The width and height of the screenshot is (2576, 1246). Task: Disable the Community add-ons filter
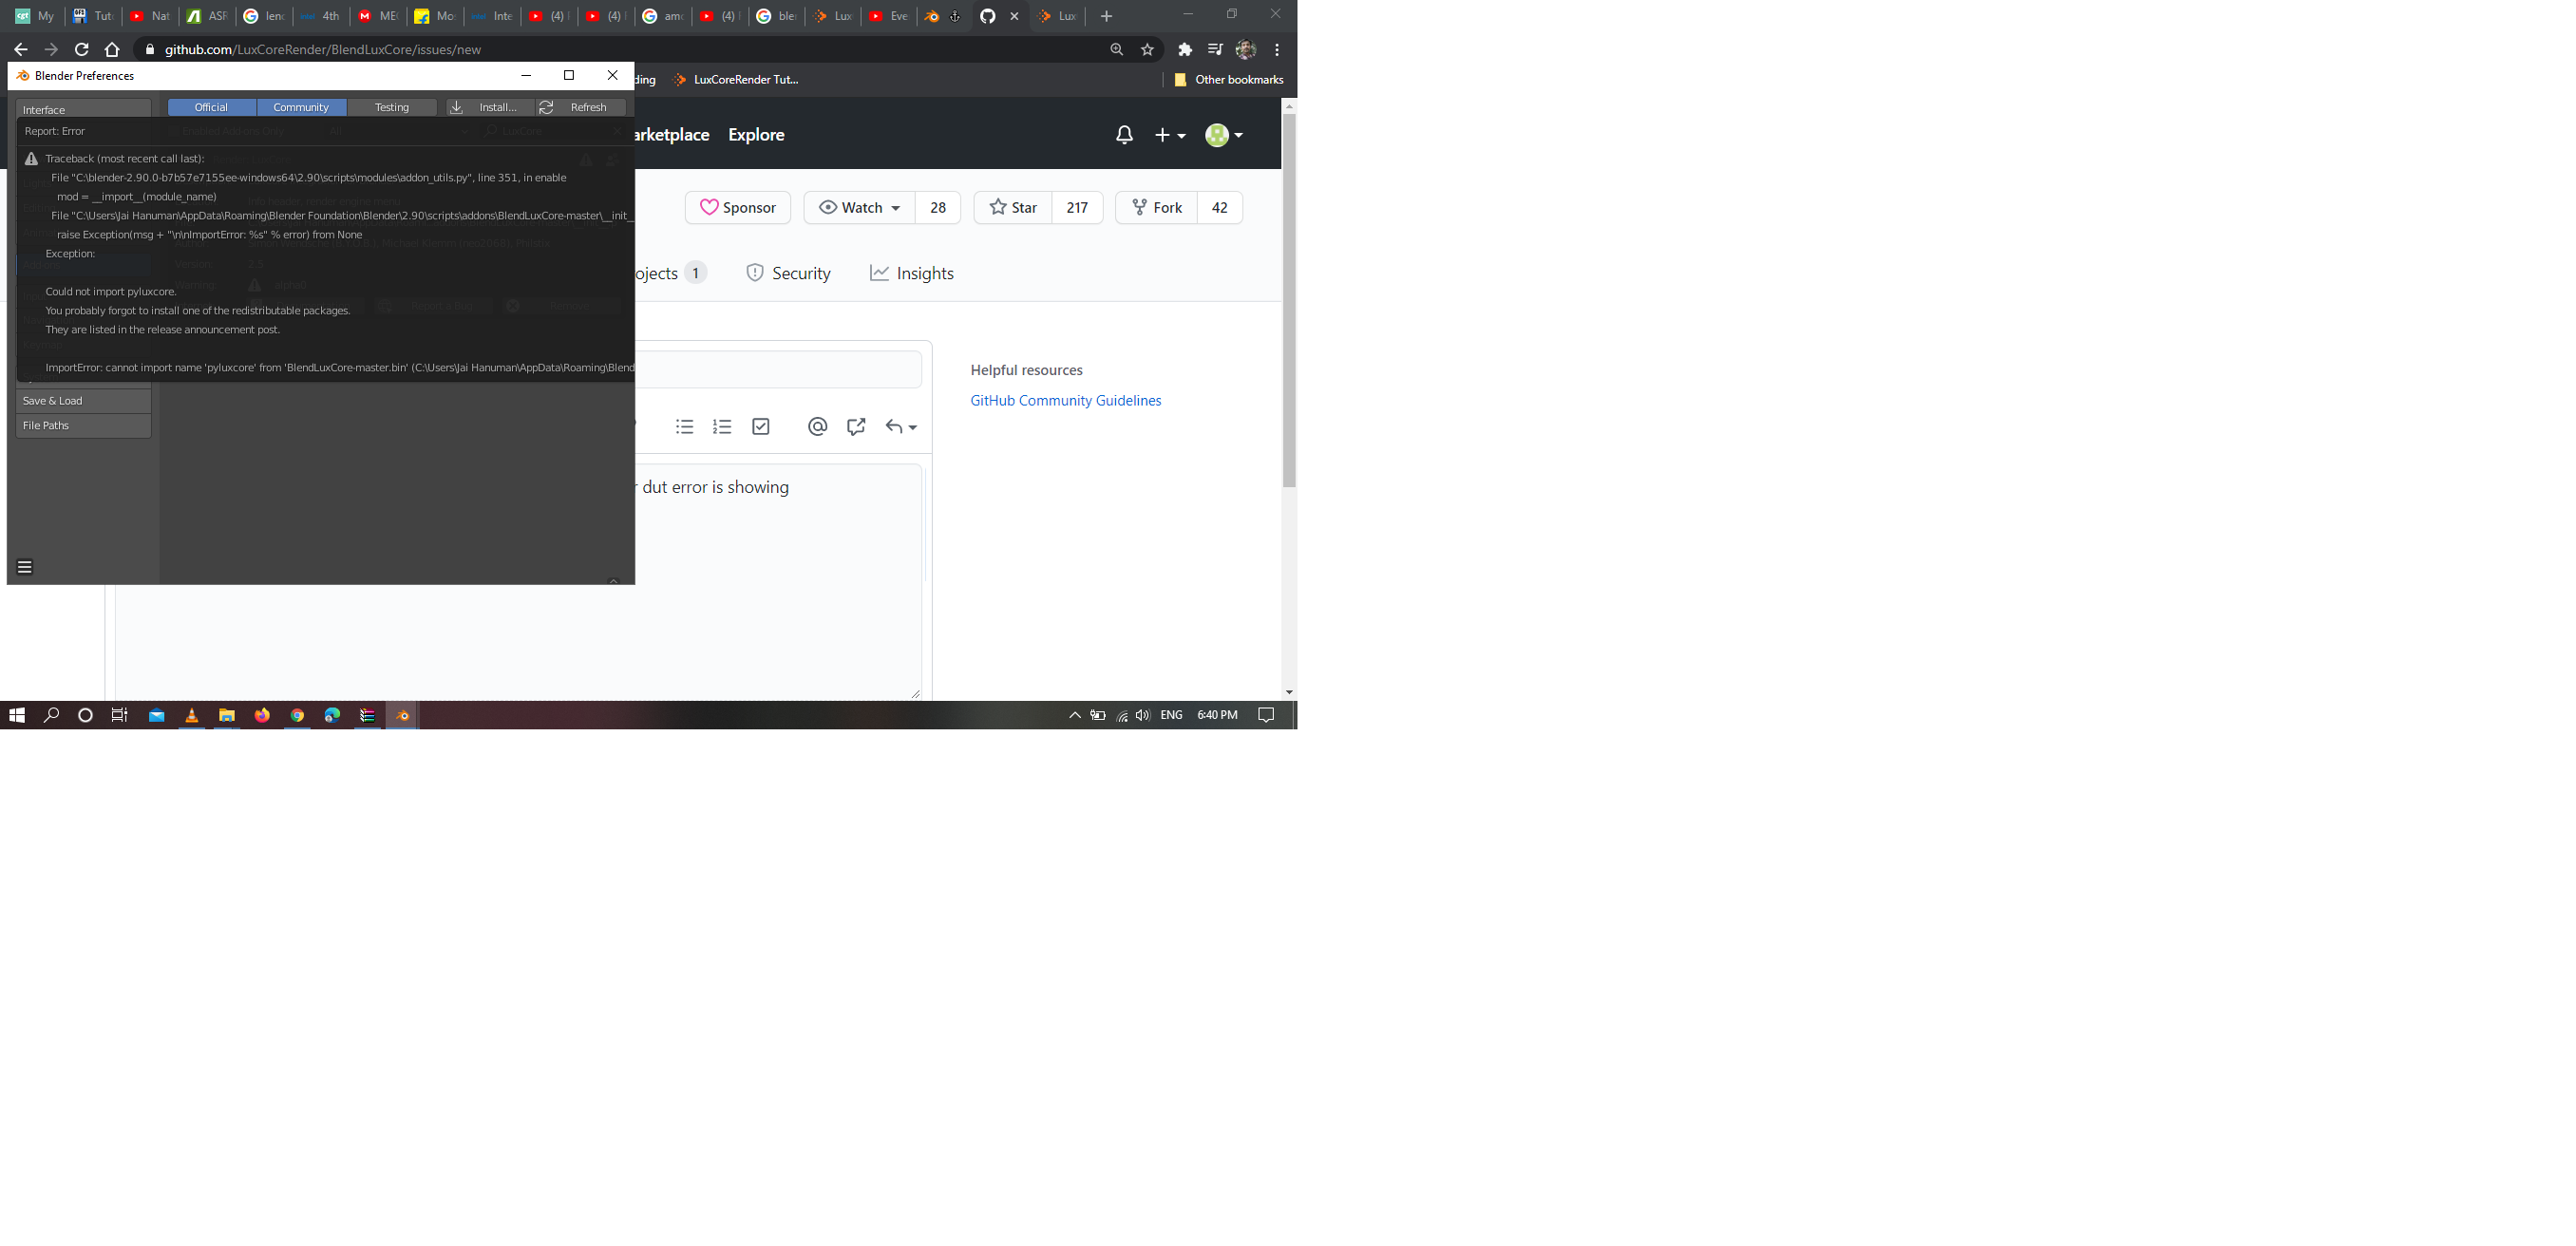[301, 107]
